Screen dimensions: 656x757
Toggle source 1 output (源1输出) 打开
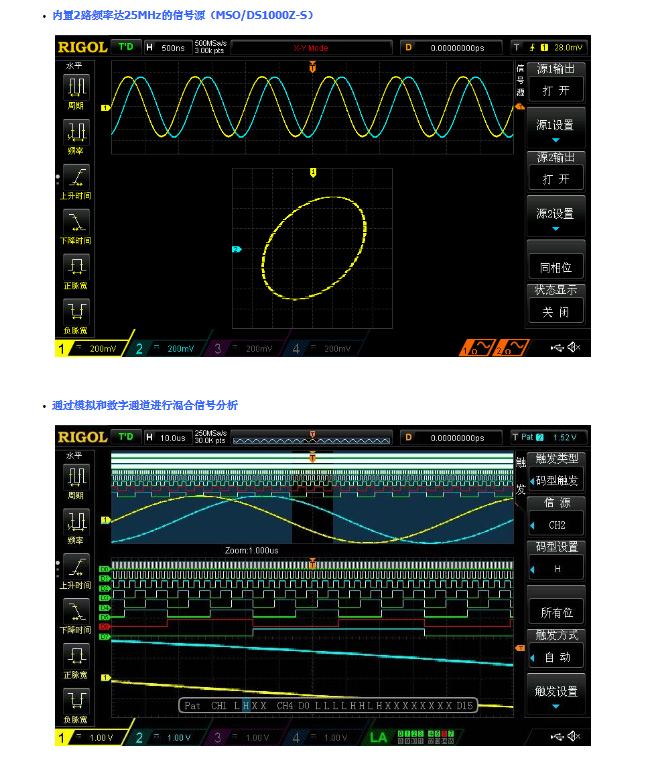coord(556,88)
